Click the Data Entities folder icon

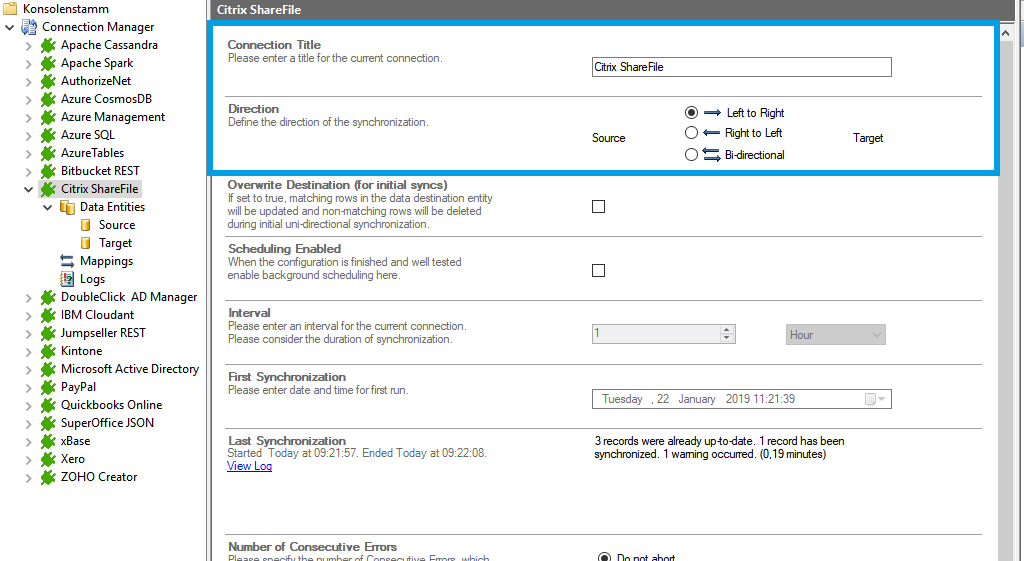pyautogui.click(x=67, y=207)
